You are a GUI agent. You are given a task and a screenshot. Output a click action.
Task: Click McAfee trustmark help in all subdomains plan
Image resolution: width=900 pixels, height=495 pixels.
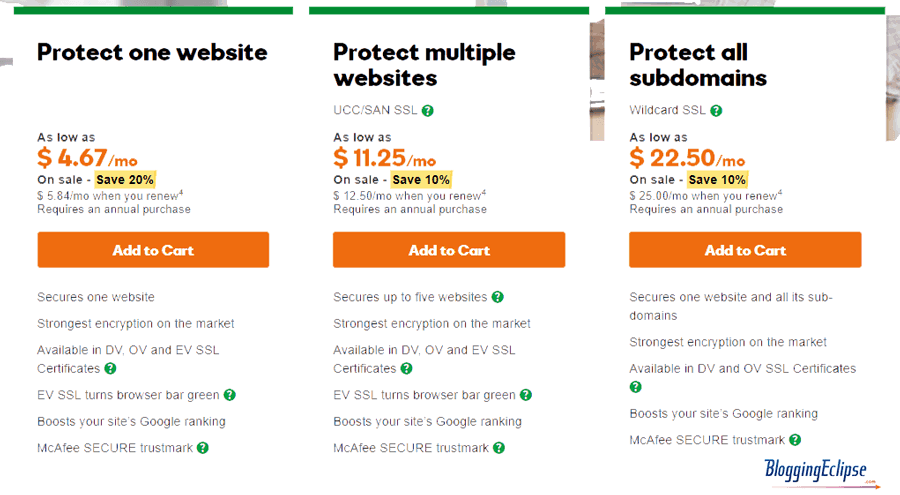click(x=795, y=440)
